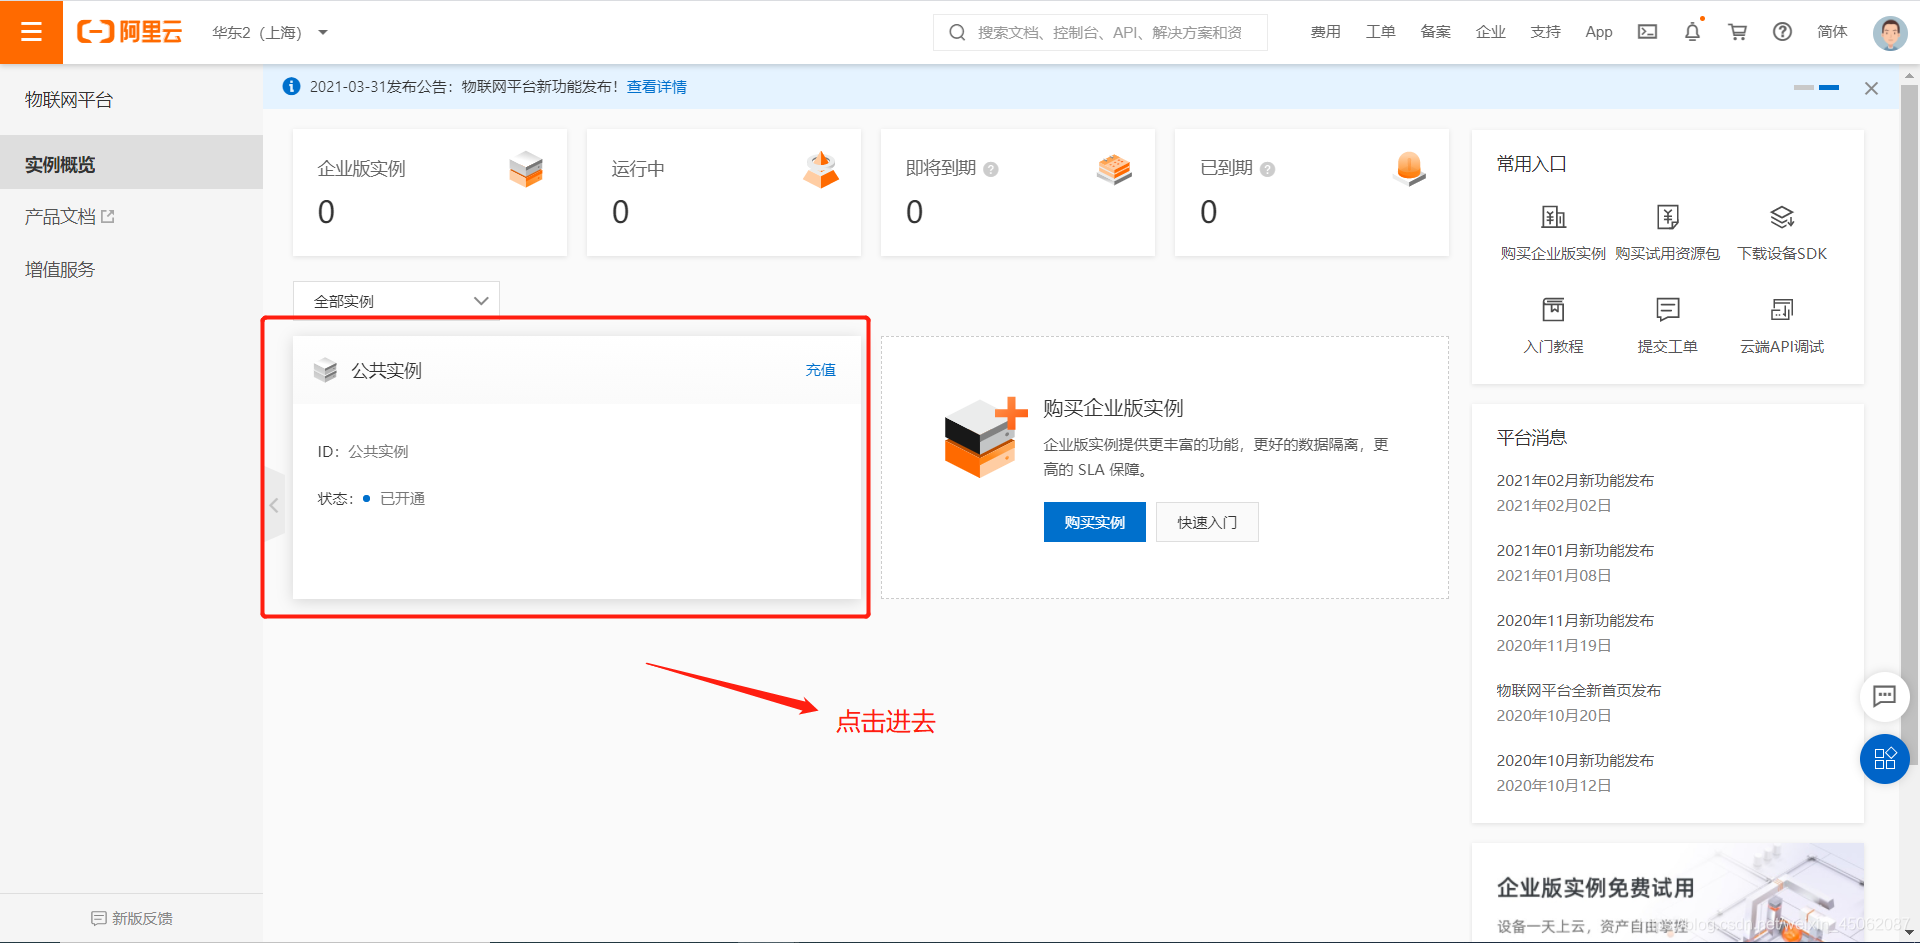Switch to the second announcement slide indicator
Image resolution: width=1920 pixels, height=943 pixels.
point(1829,88)
